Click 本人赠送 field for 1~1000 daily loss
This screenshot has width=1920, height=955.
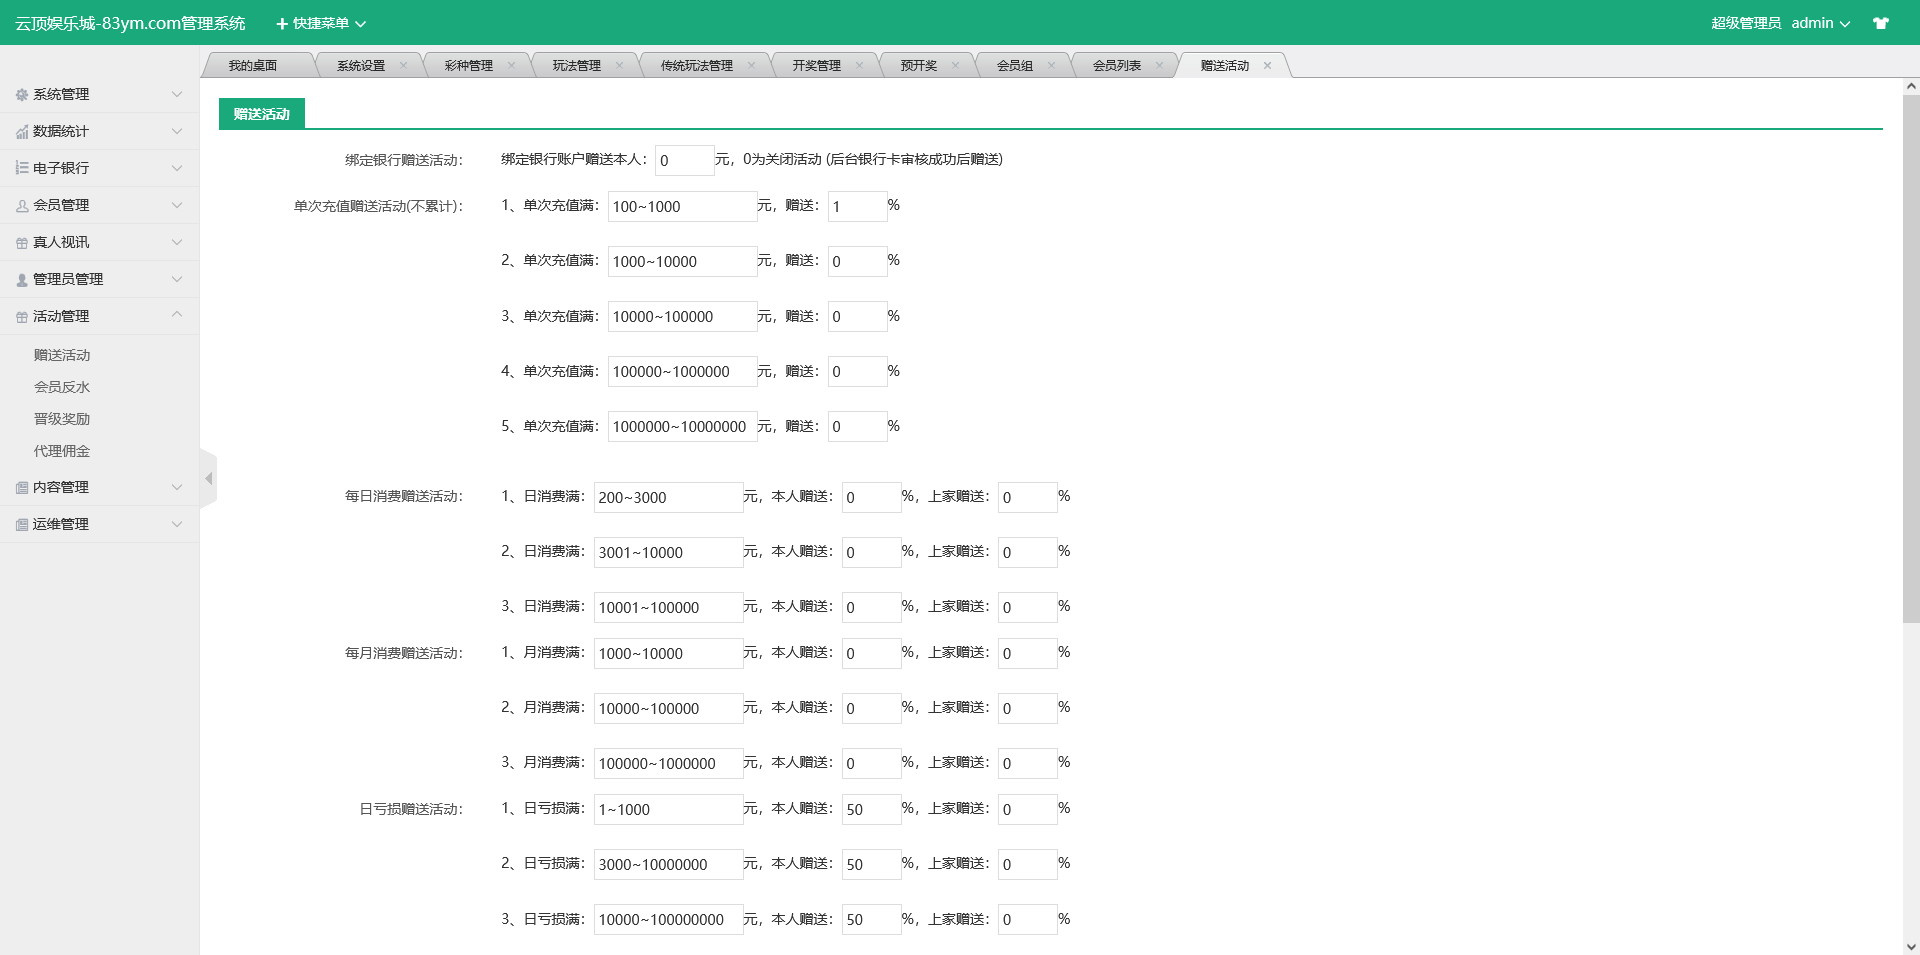pos(871,809)
